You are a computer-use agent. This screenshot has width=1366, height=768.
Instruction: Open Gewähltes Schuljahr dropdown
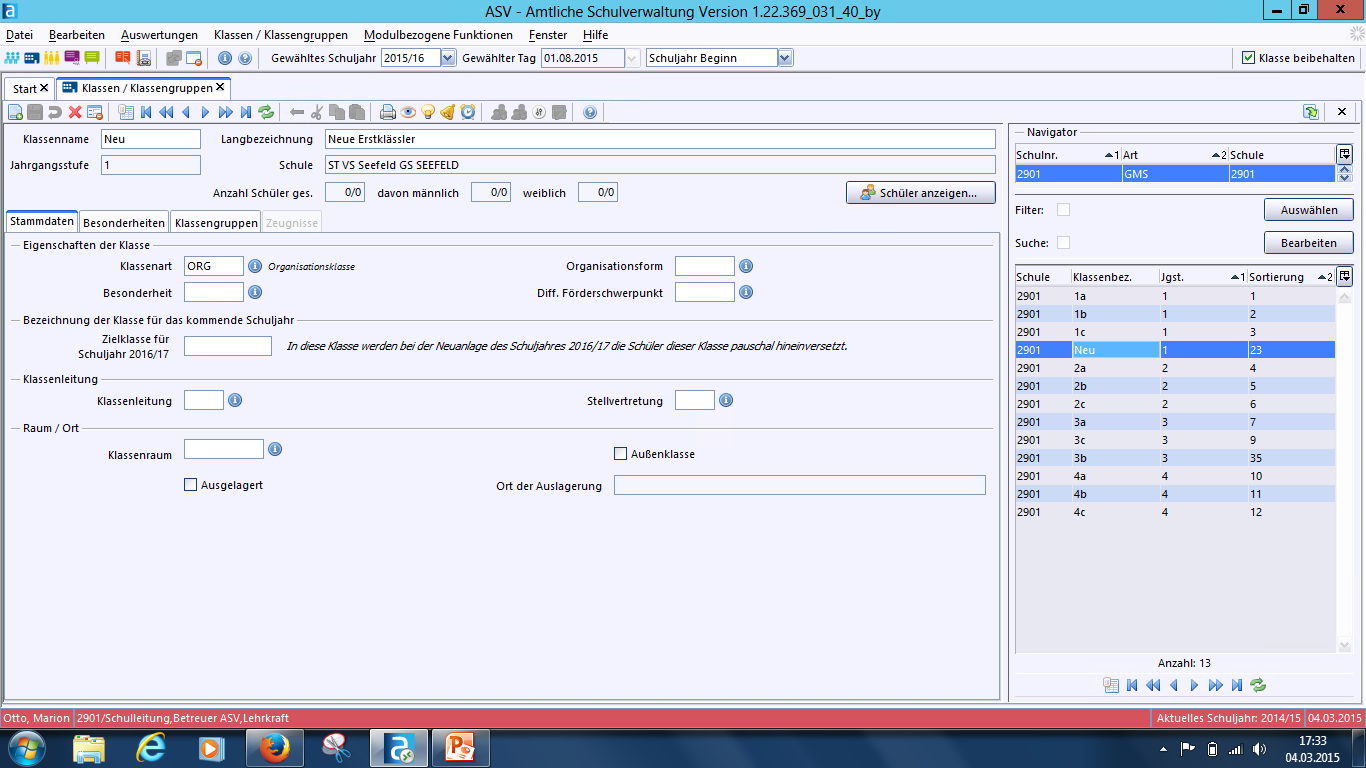(x=448, y=58)
